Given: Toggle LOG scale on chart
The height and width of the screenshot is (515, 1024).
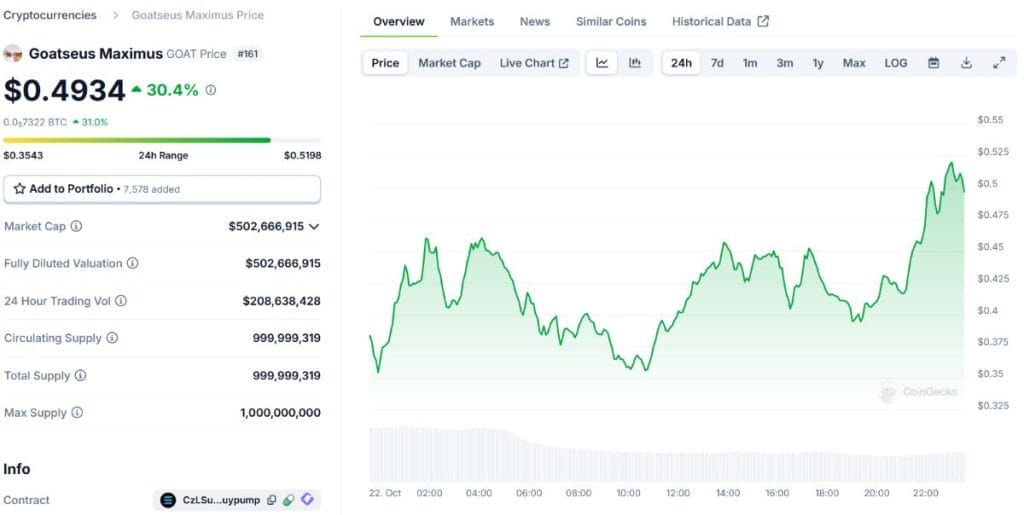Looking at the screenshot, I should (x=895, y=63).
